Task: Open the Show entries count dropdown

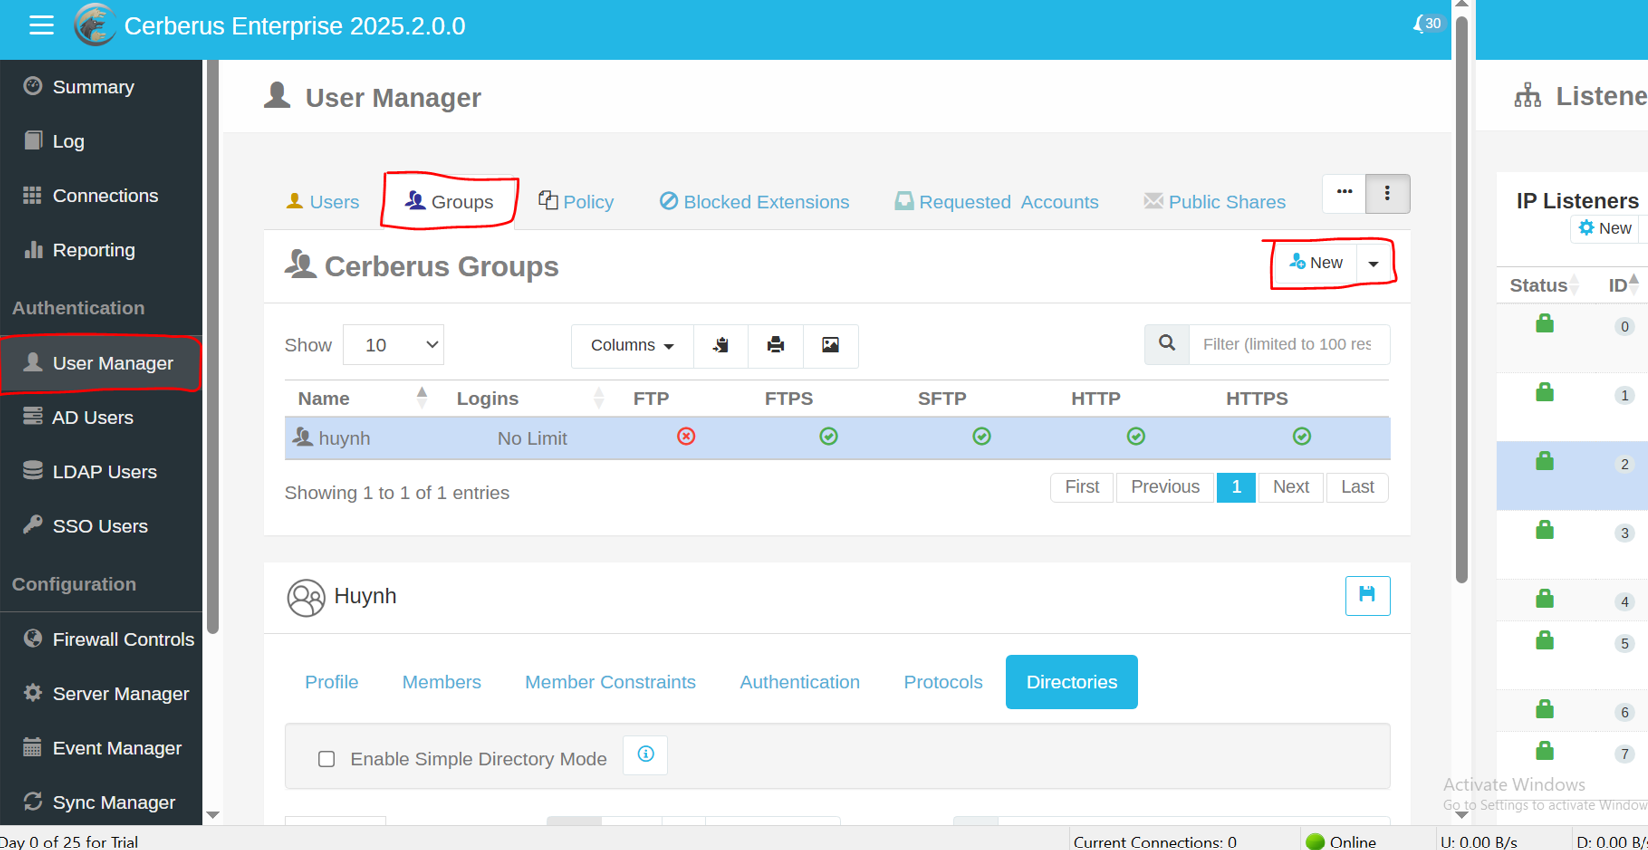Action: click(x=393, y=345)
